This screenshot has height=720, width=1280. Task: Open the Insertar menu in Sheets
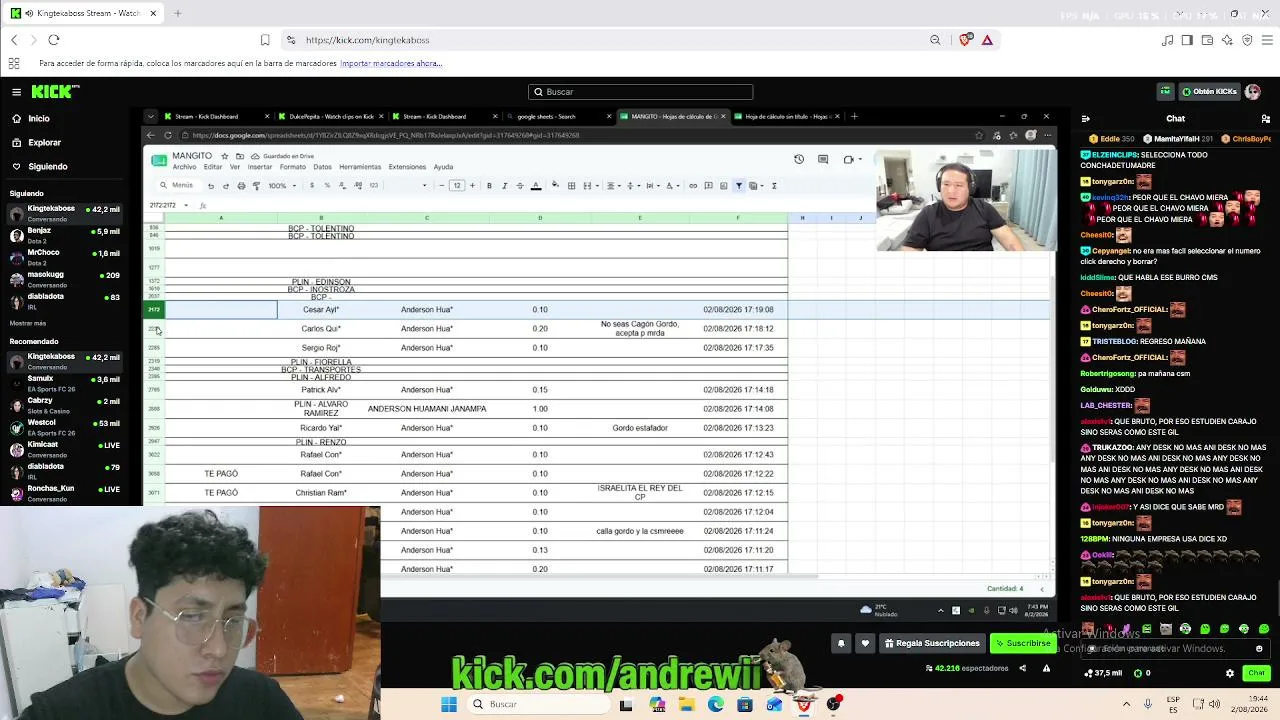pyautogui.click(x=259, y=167)
